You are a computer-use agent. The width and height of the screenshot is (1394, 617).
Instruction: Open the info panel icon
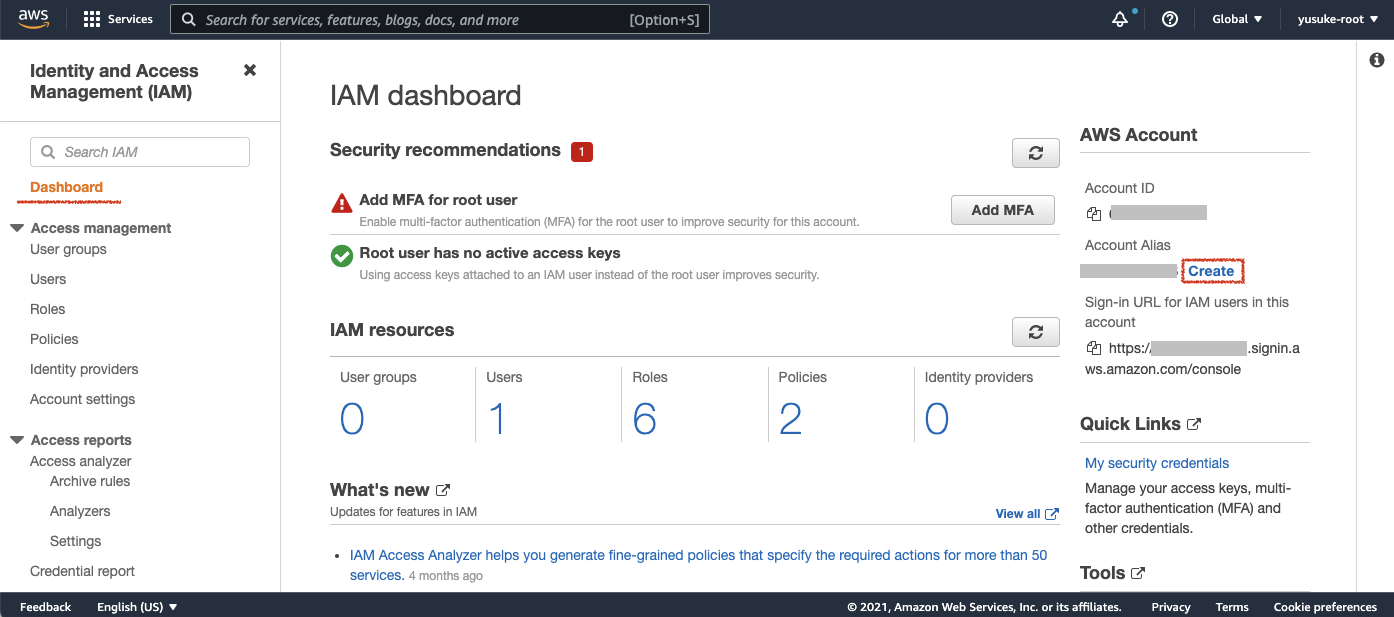click(x=1376, y=61)
